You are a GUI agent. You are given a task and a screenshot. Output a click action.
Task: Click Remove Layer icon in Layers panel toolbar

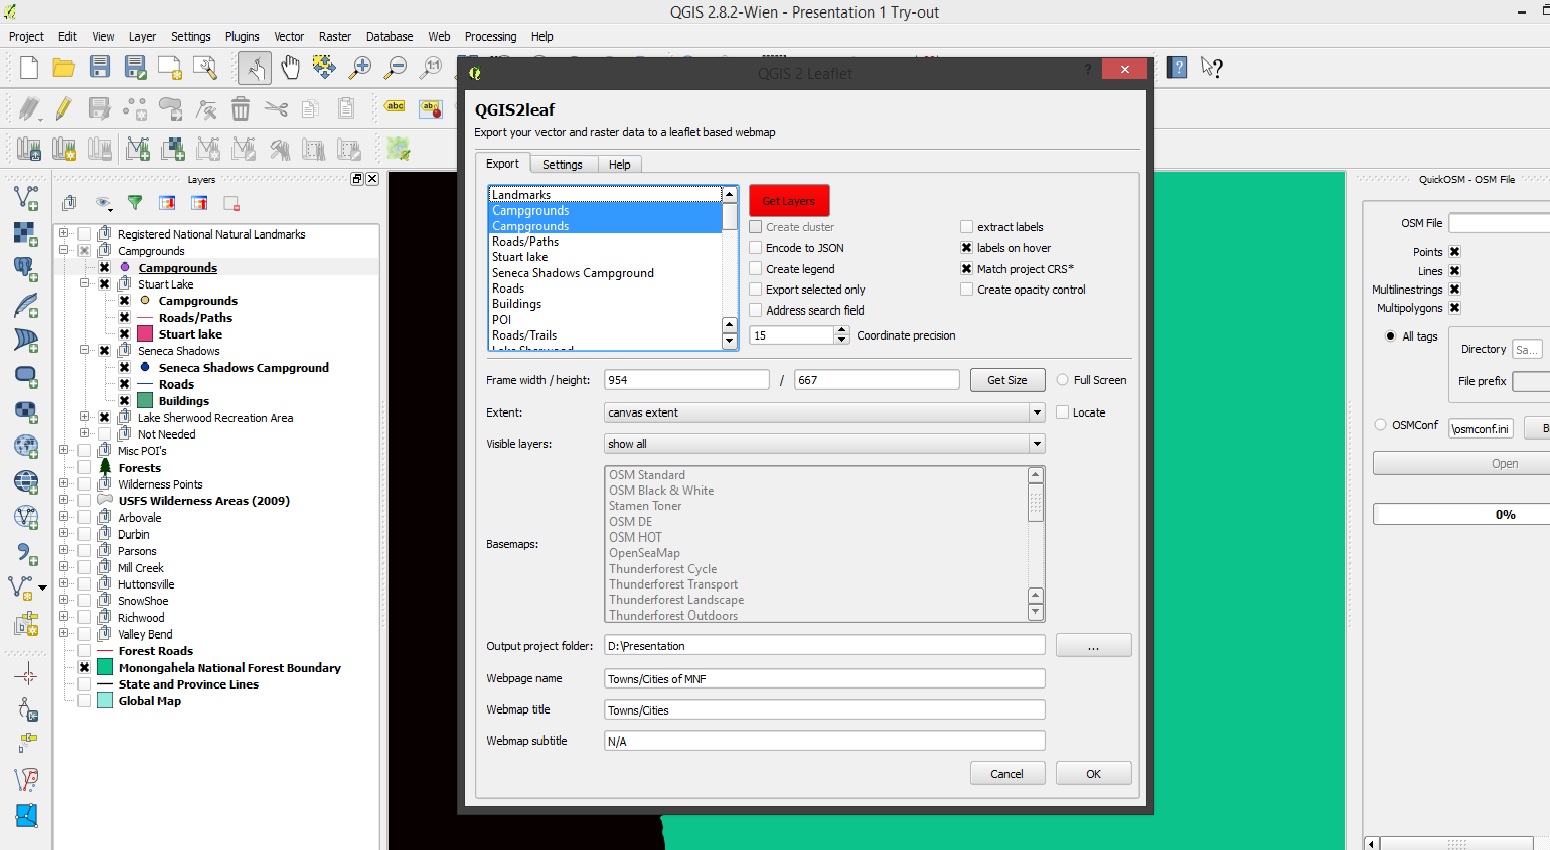point(231,203)
